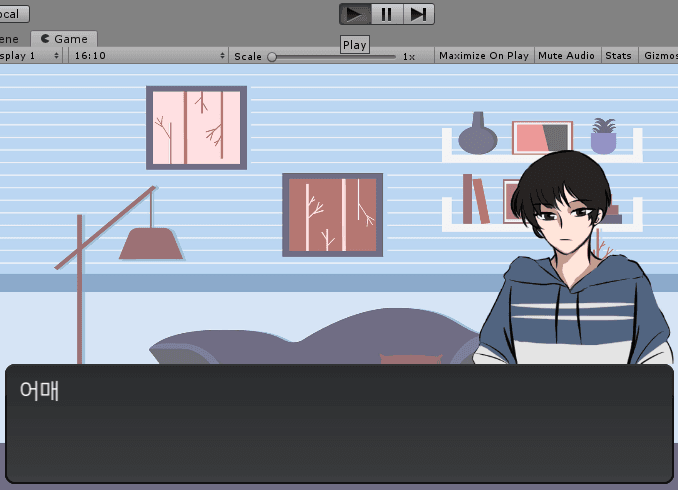This screenshot has height=490, width=678.
Task: Click the Scale 1x value label
Action: point(409,57)
